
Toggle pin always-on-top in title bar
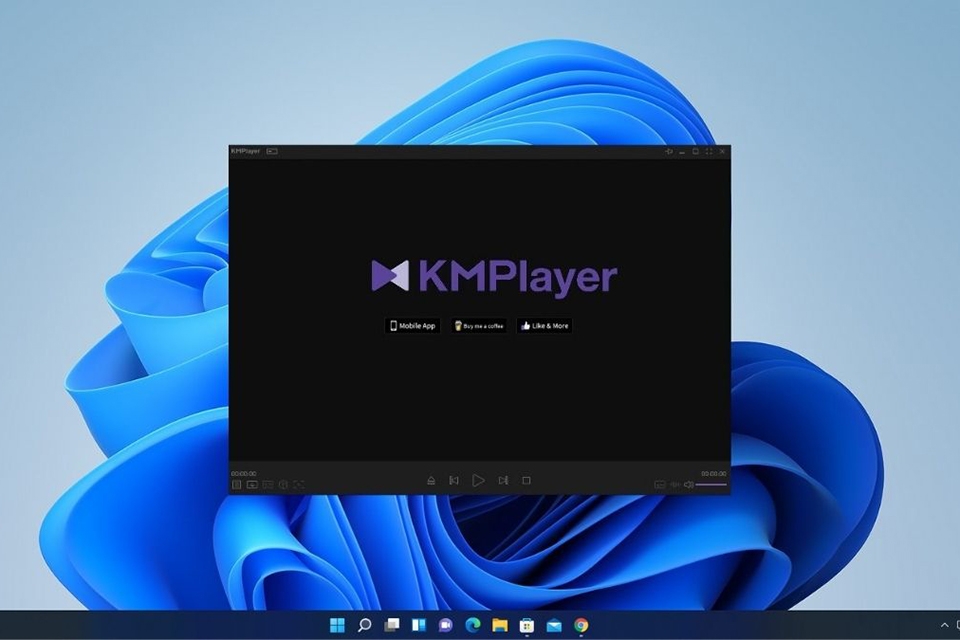[x=669, y=151]
